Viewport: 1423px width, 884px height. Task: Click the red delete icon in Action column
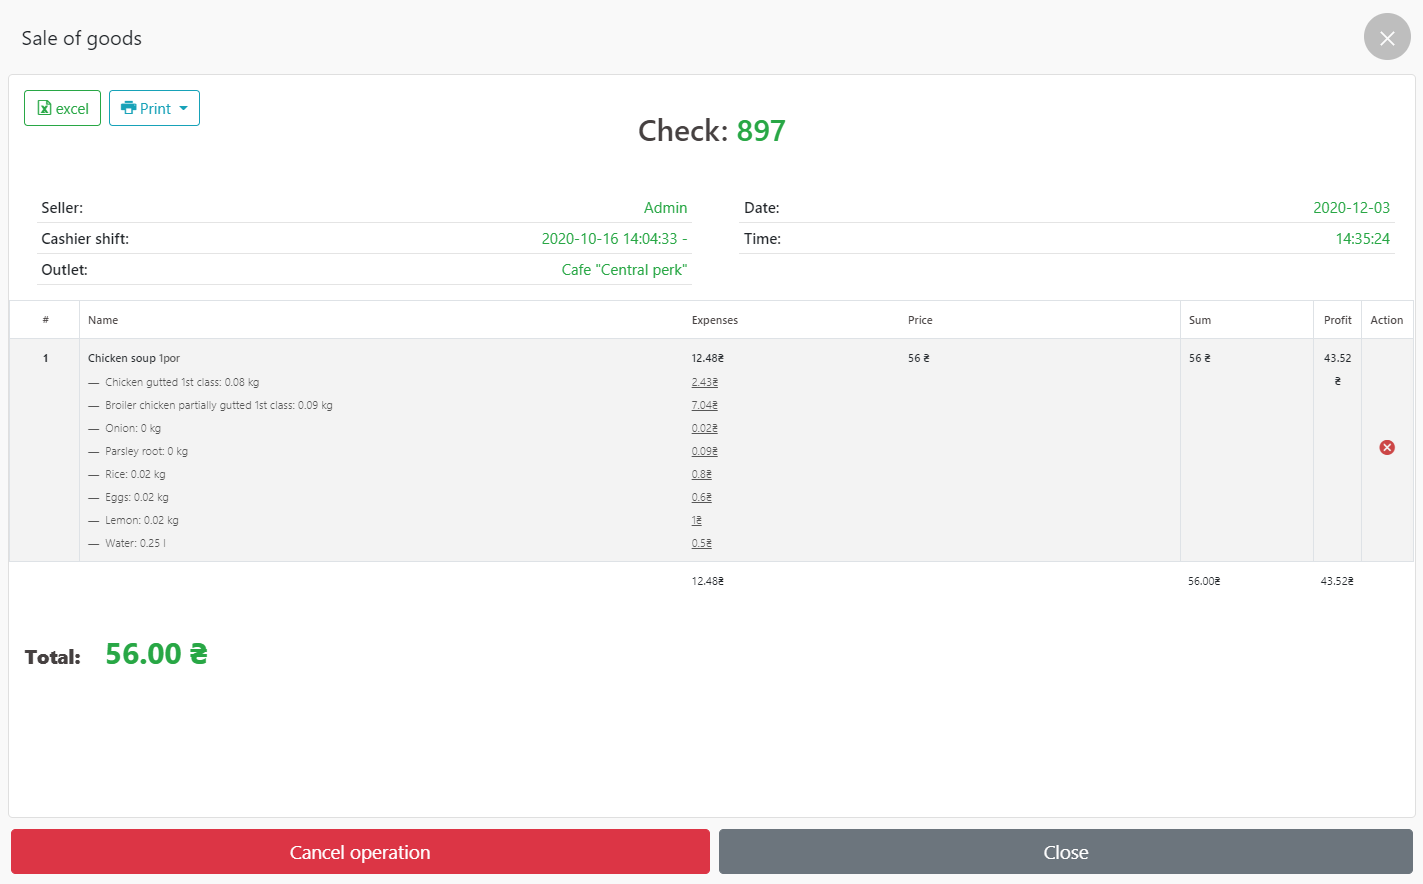[1386, 447]
